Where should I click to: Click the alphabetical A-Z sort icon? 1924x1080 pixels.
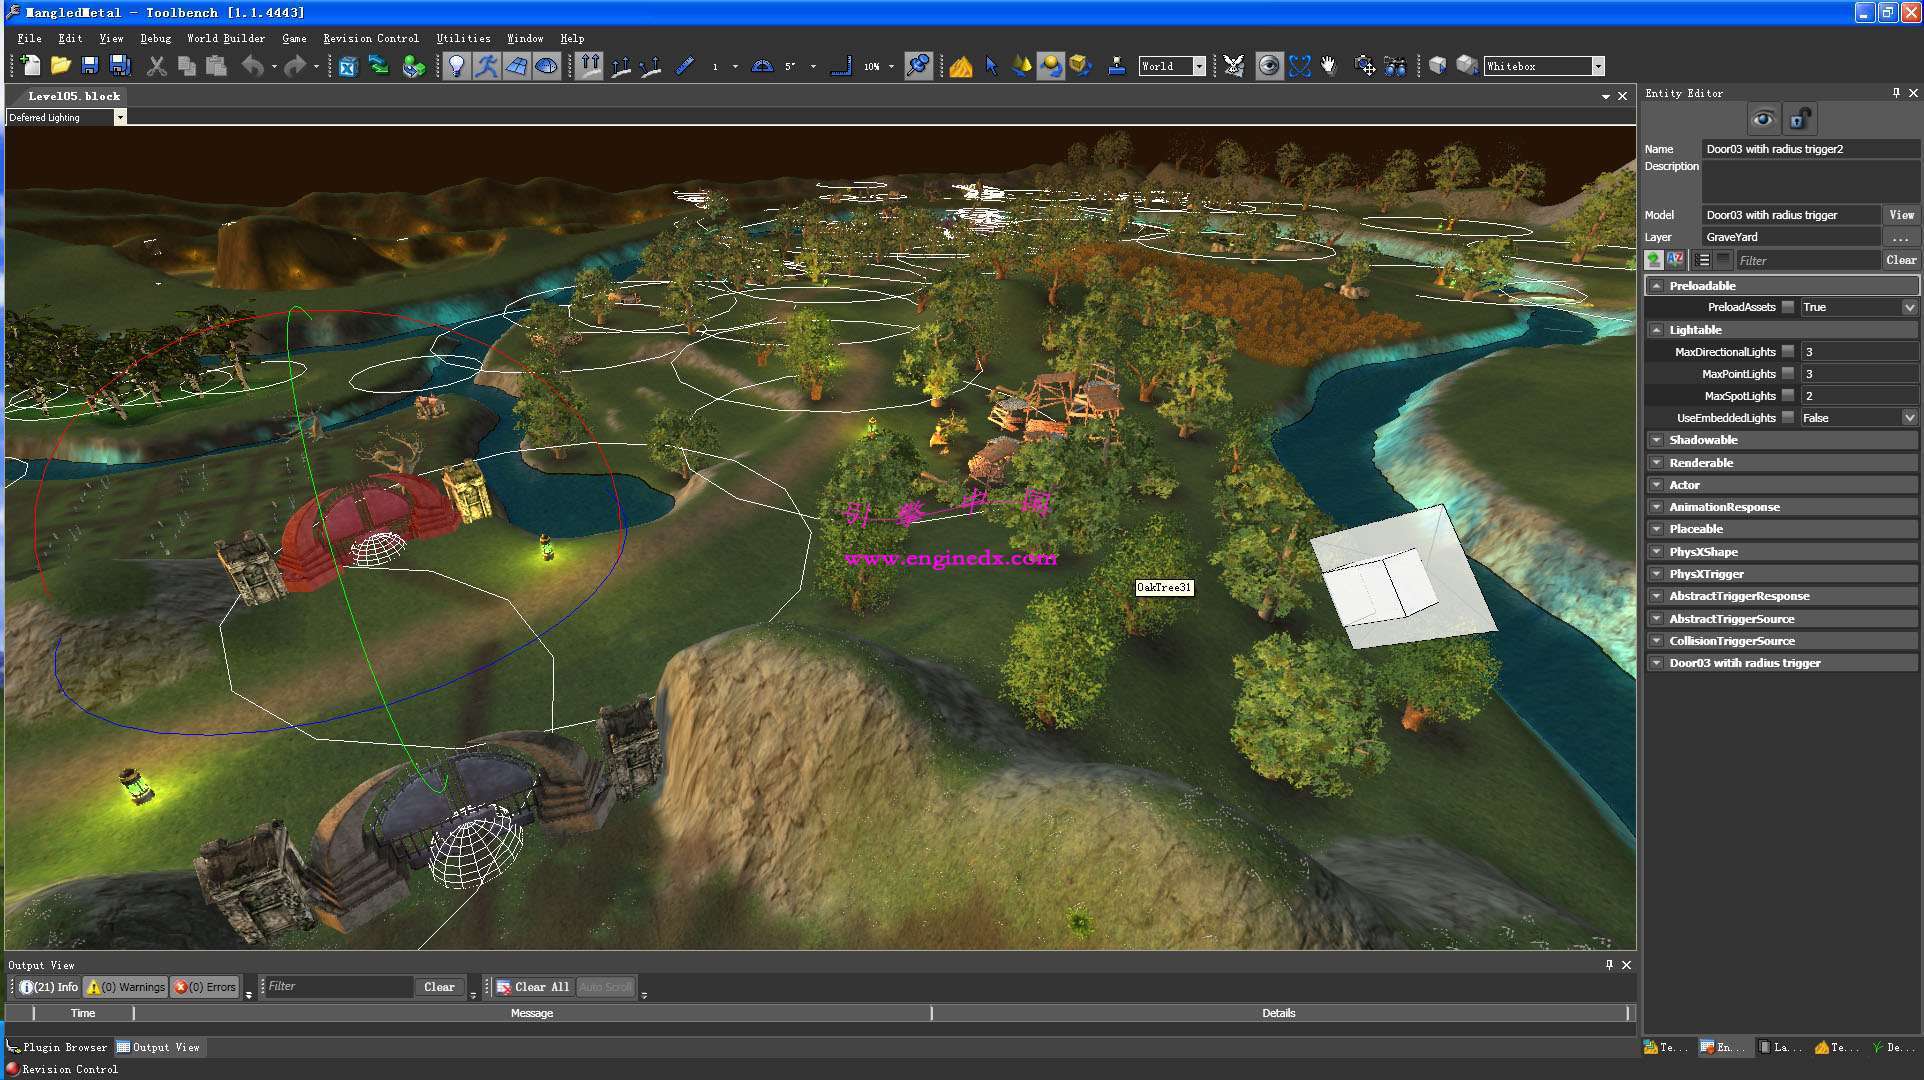(x=1675, y=260)
